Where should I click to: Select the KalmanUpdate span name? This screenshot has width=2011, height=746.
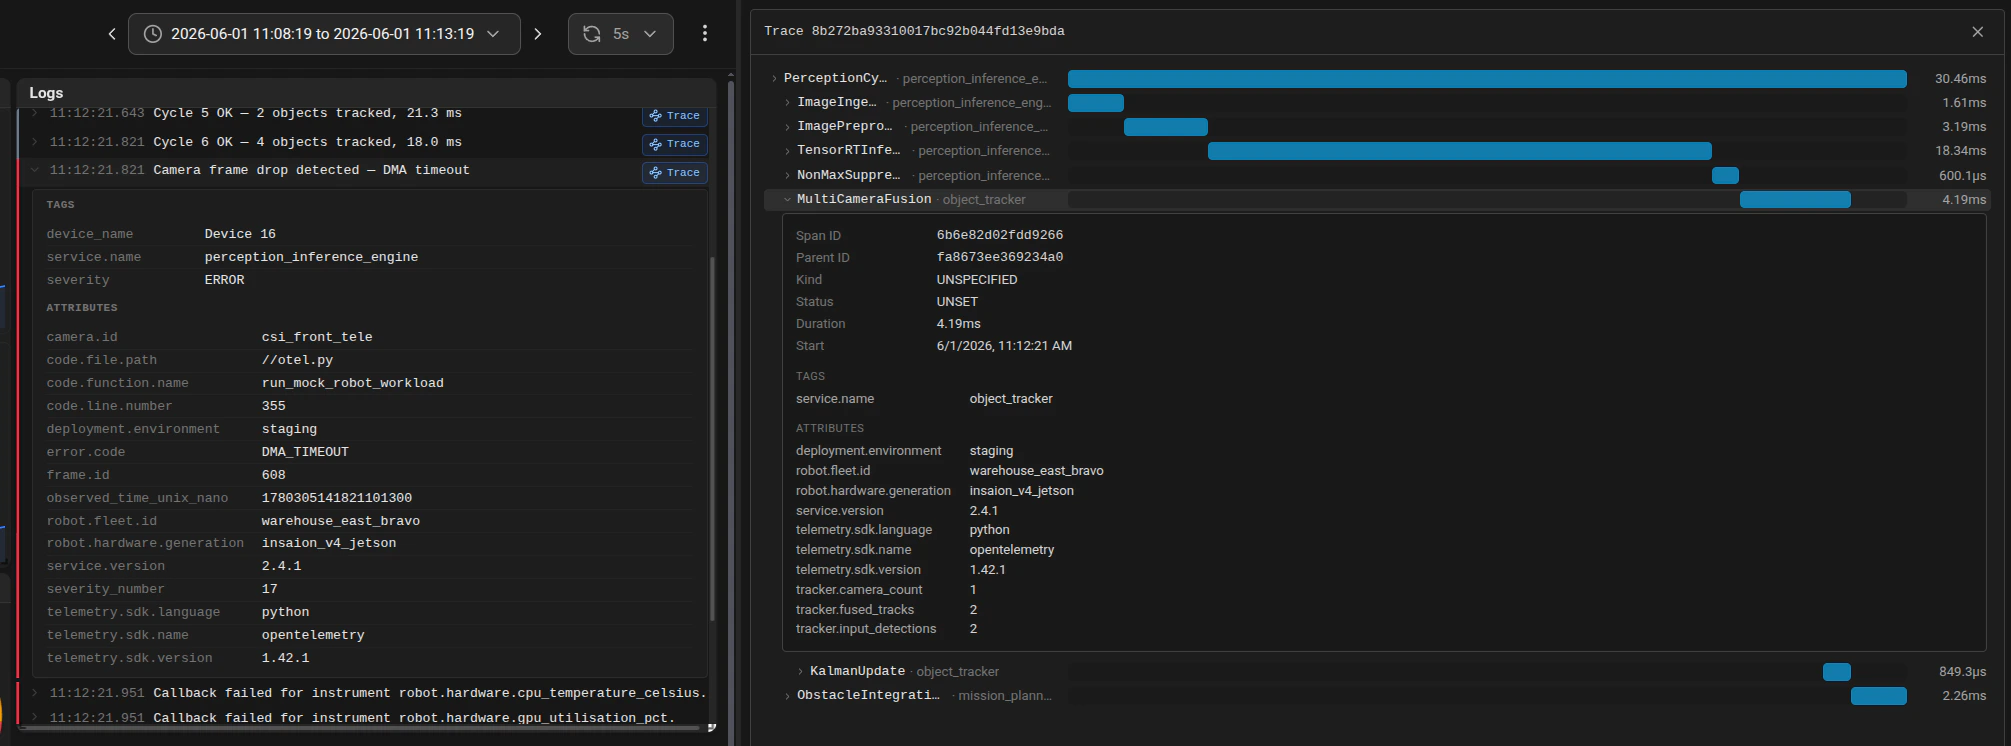click(857, 671)
